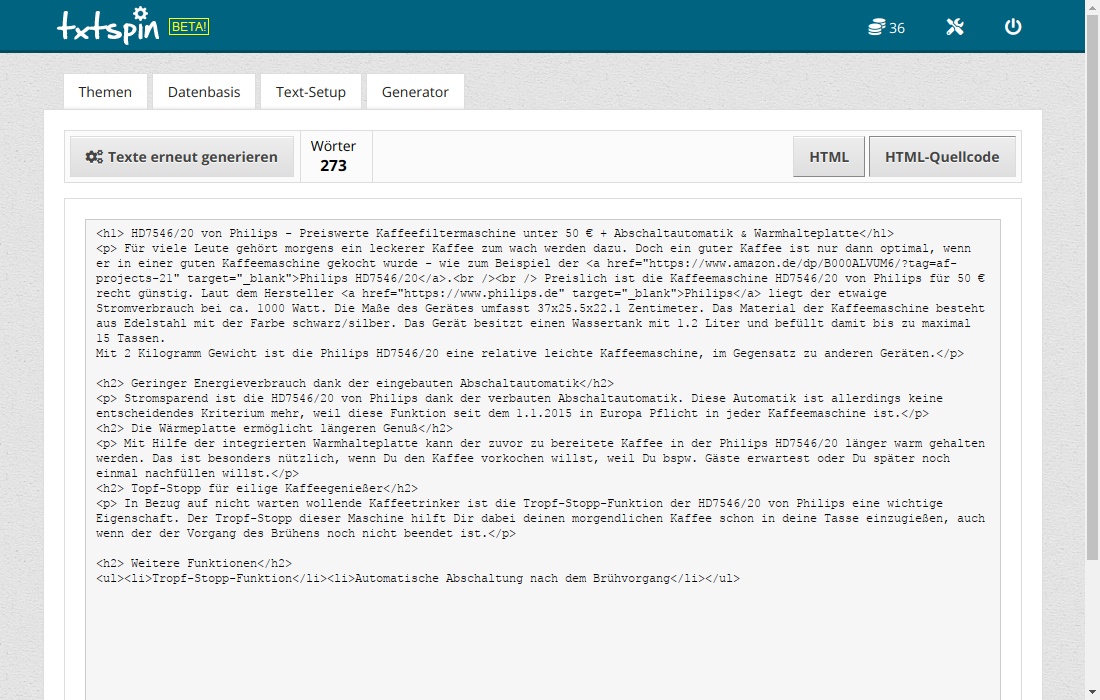Click the Wörter 273 word counter
1100x700 pixels.
click(333, 157)
